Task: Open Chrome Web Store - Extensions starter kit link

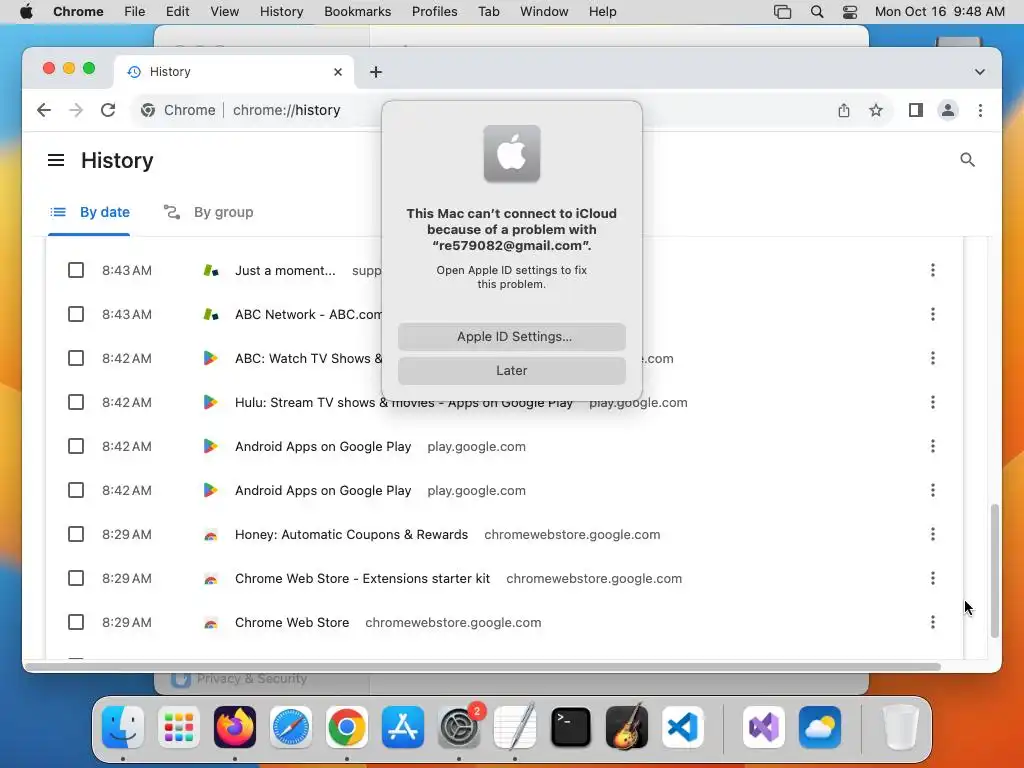Action: 362,578
